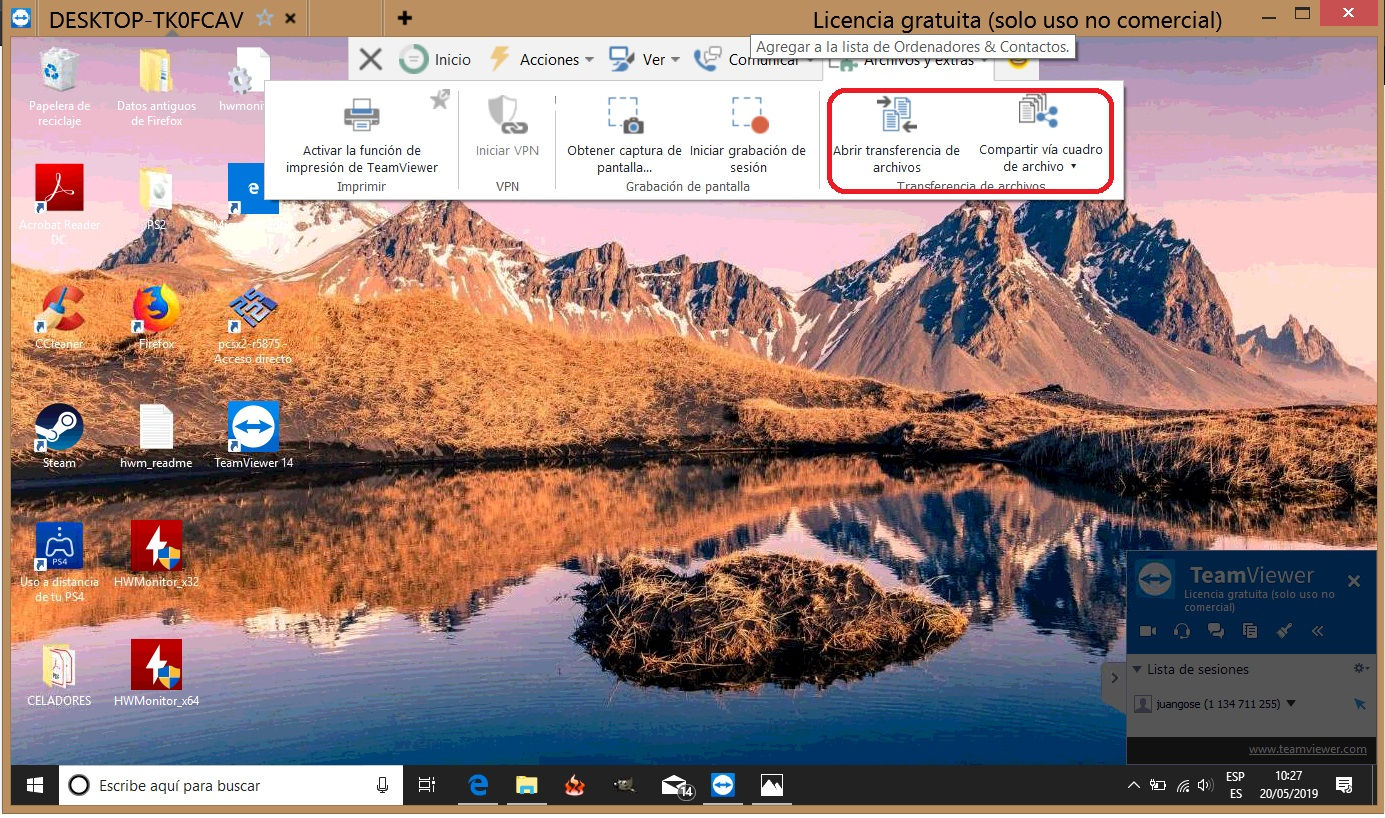Expand the juangose session dropdown arrow
Image resolution: width=1385 pixels, height=818 pixels.
click(1291, 704)
